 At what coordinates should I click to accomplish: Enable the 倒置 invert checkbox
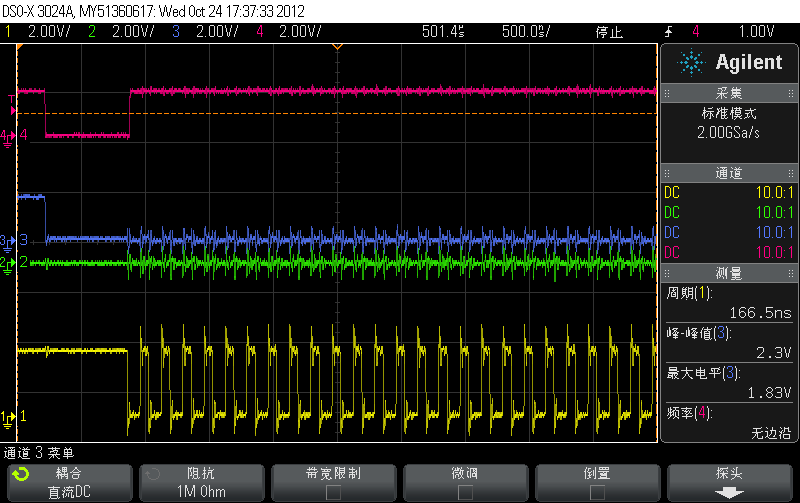597,492
